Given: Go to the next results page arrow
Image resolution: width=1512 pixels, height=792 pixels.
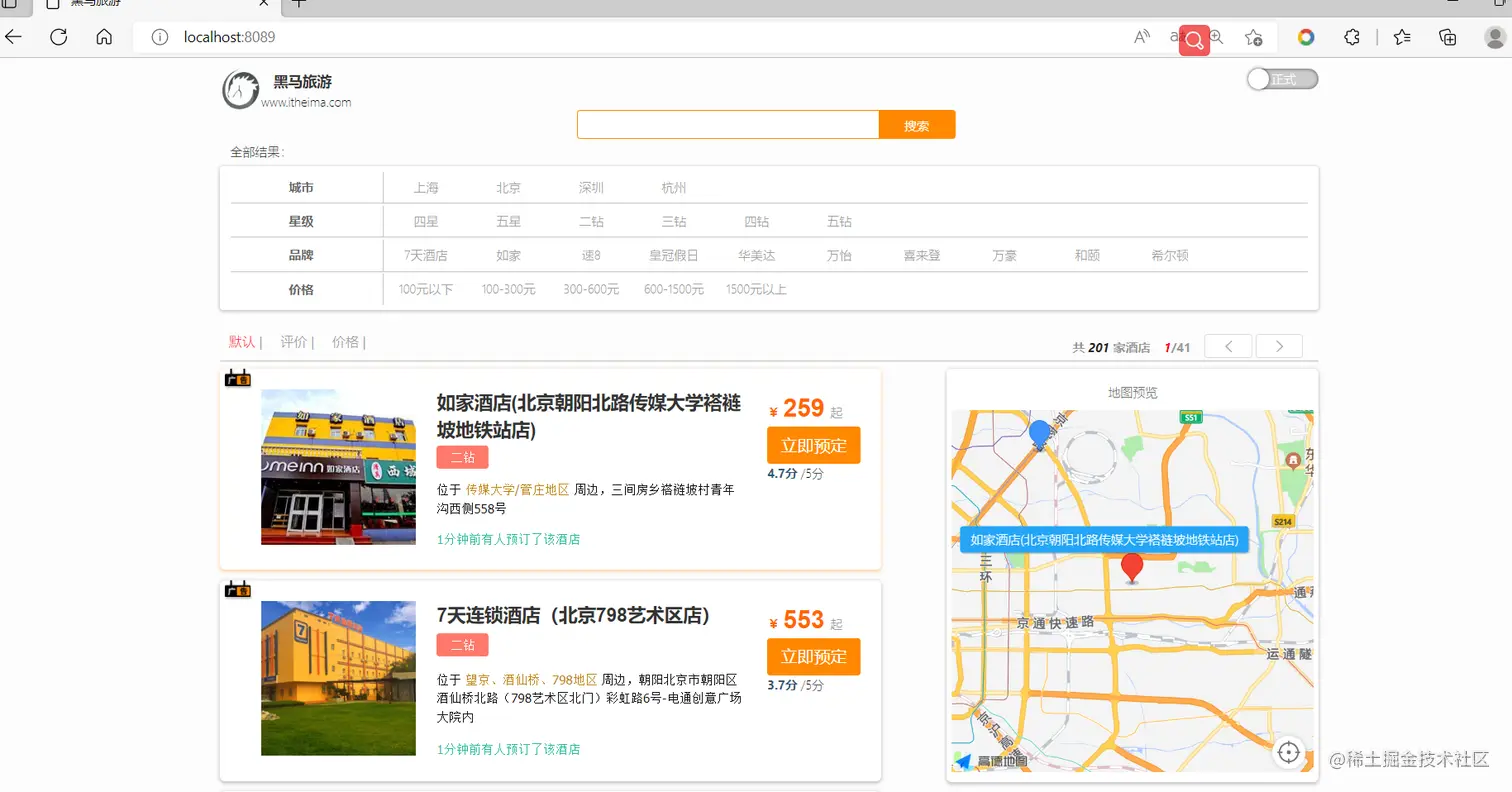Looking at the screenshot, I should (x=1279, y=346).
